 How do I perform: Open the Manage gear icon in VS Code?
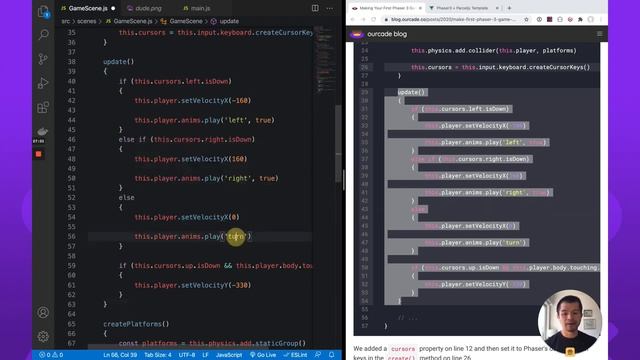(43, 336)
